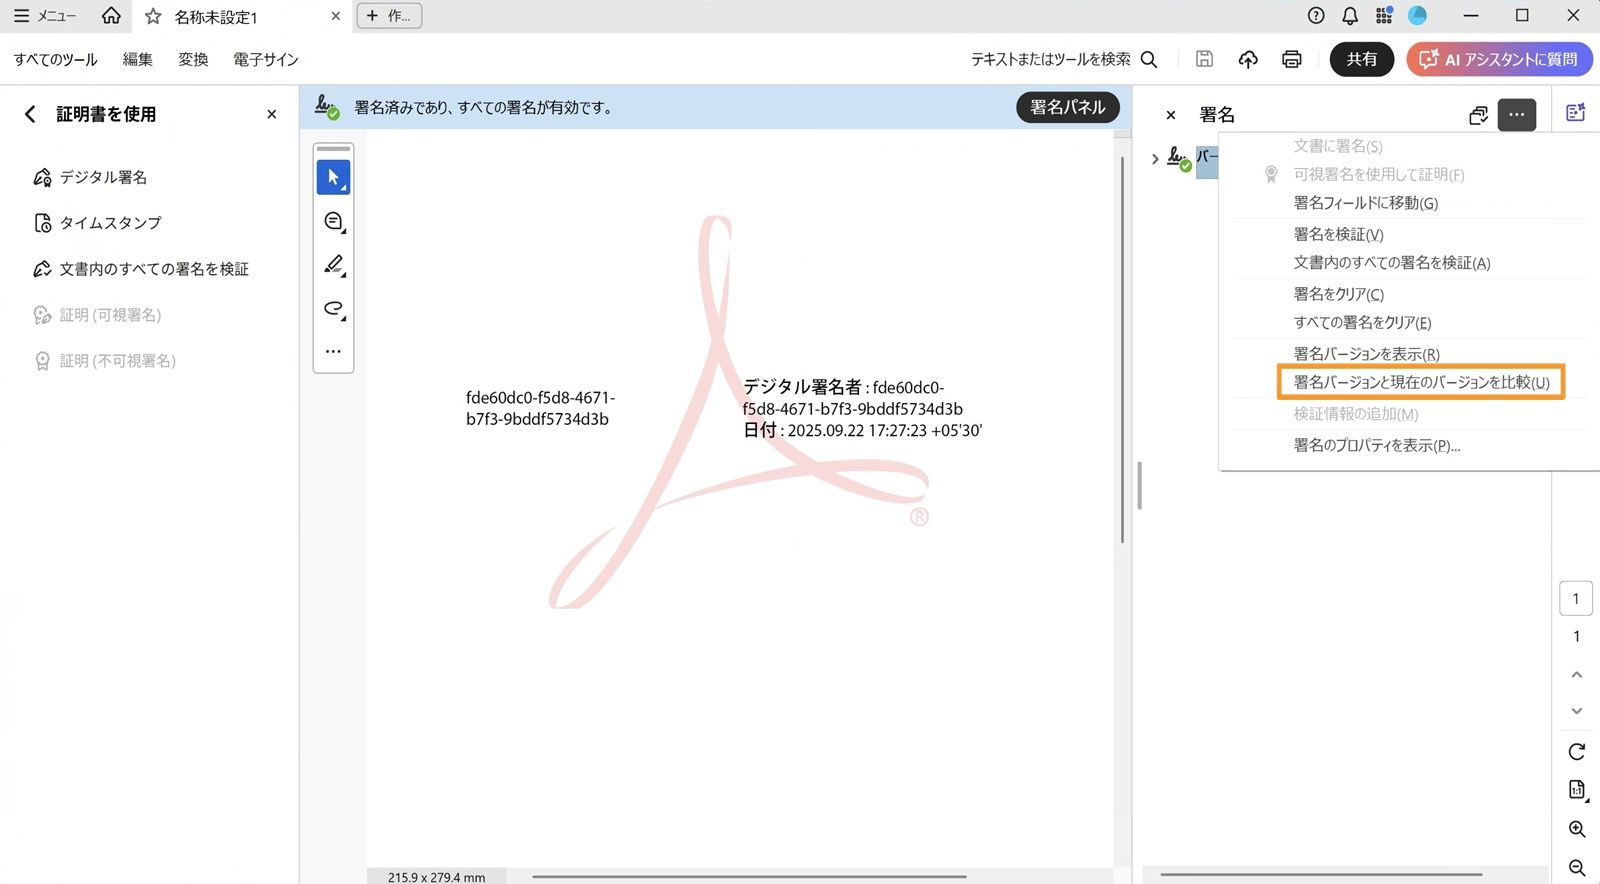This screenshot has height=884, width=1600.
Task: Go to next page down arrow
Action: [1576, 711]
